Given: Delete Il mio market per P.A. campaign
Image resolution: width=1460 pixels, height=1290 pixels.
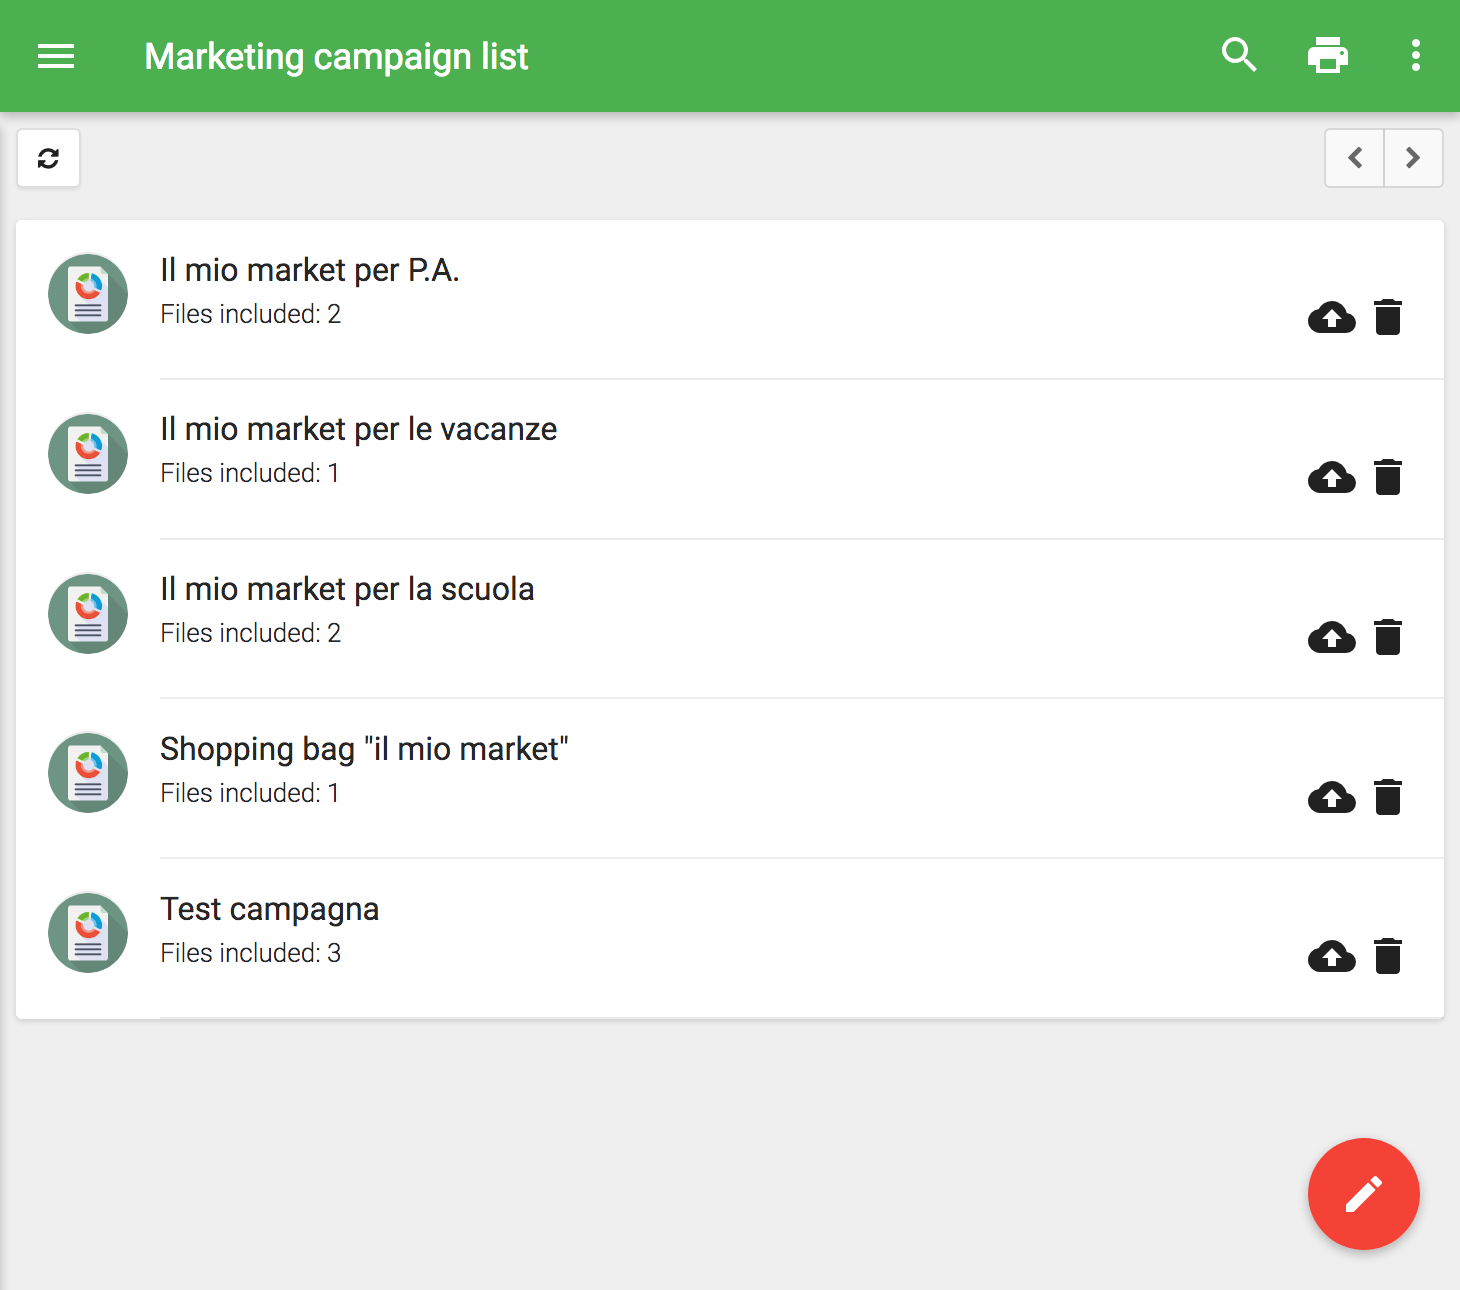Looking at the screenshot, I should [1388, 317].
